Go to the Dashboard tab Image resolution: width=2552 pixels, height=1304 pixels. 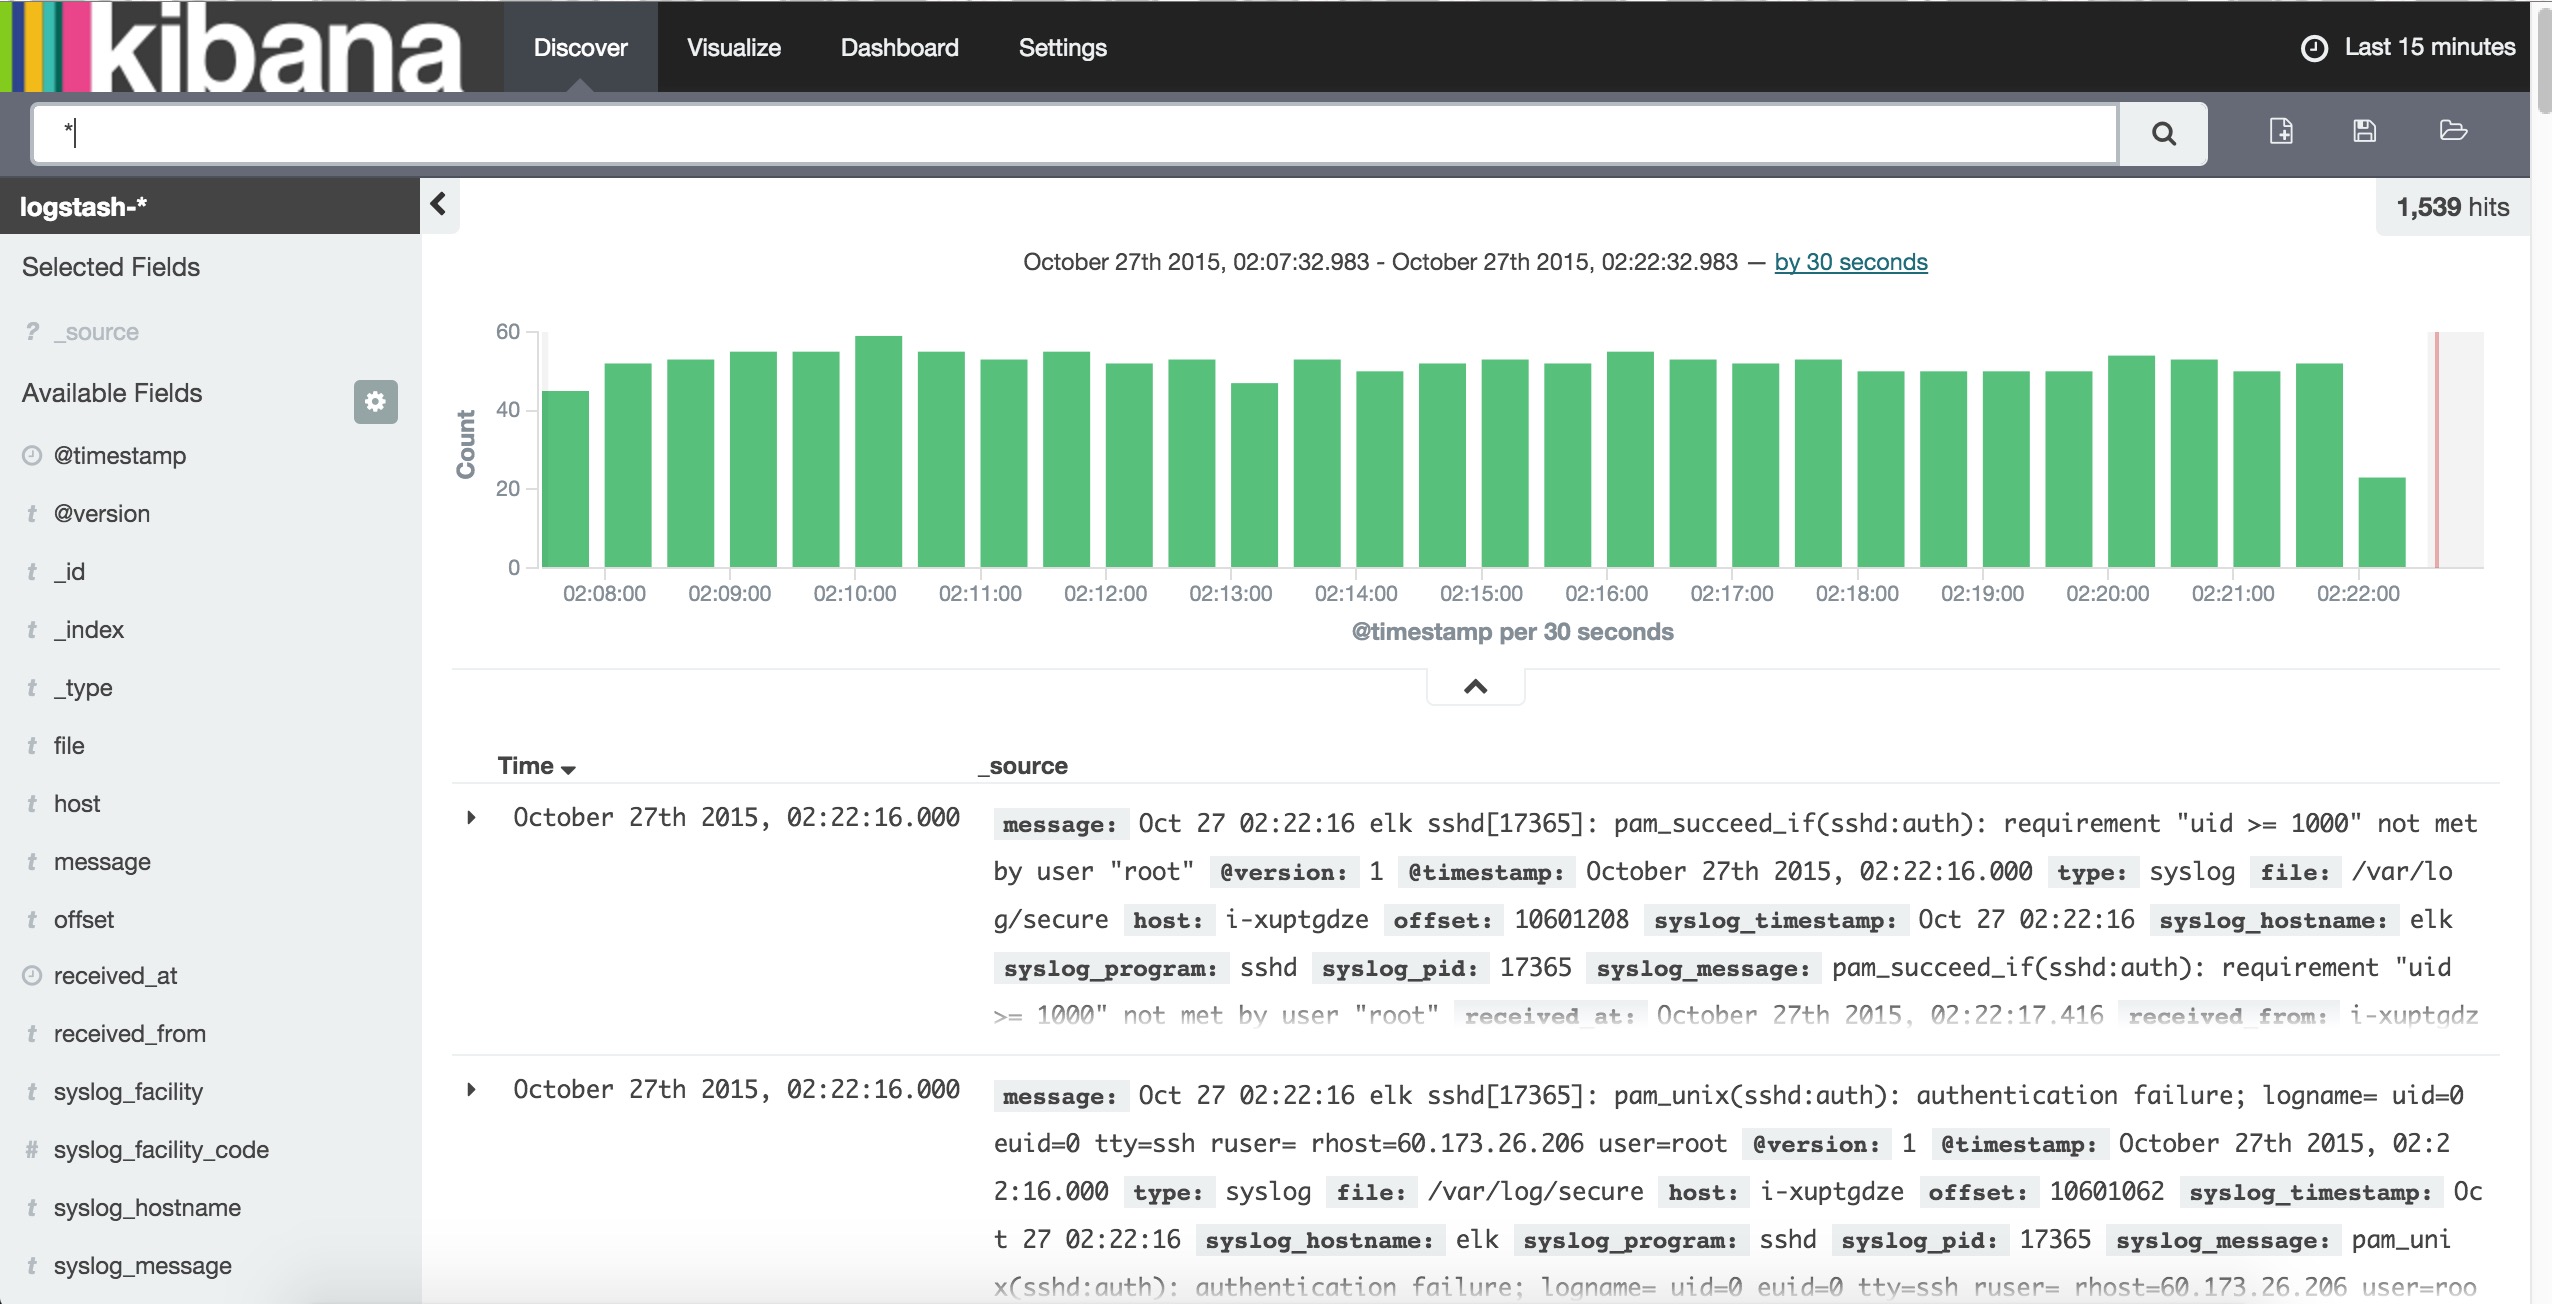click(x=899, y=47)
